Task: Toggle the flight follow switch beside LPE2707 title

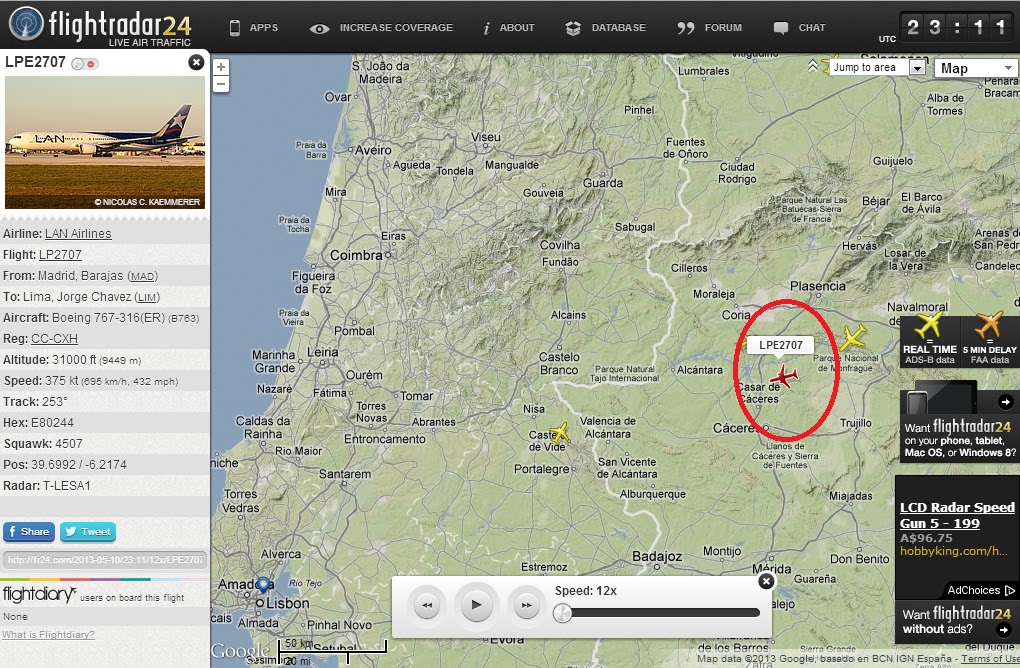Action: [x=85, y=64]
